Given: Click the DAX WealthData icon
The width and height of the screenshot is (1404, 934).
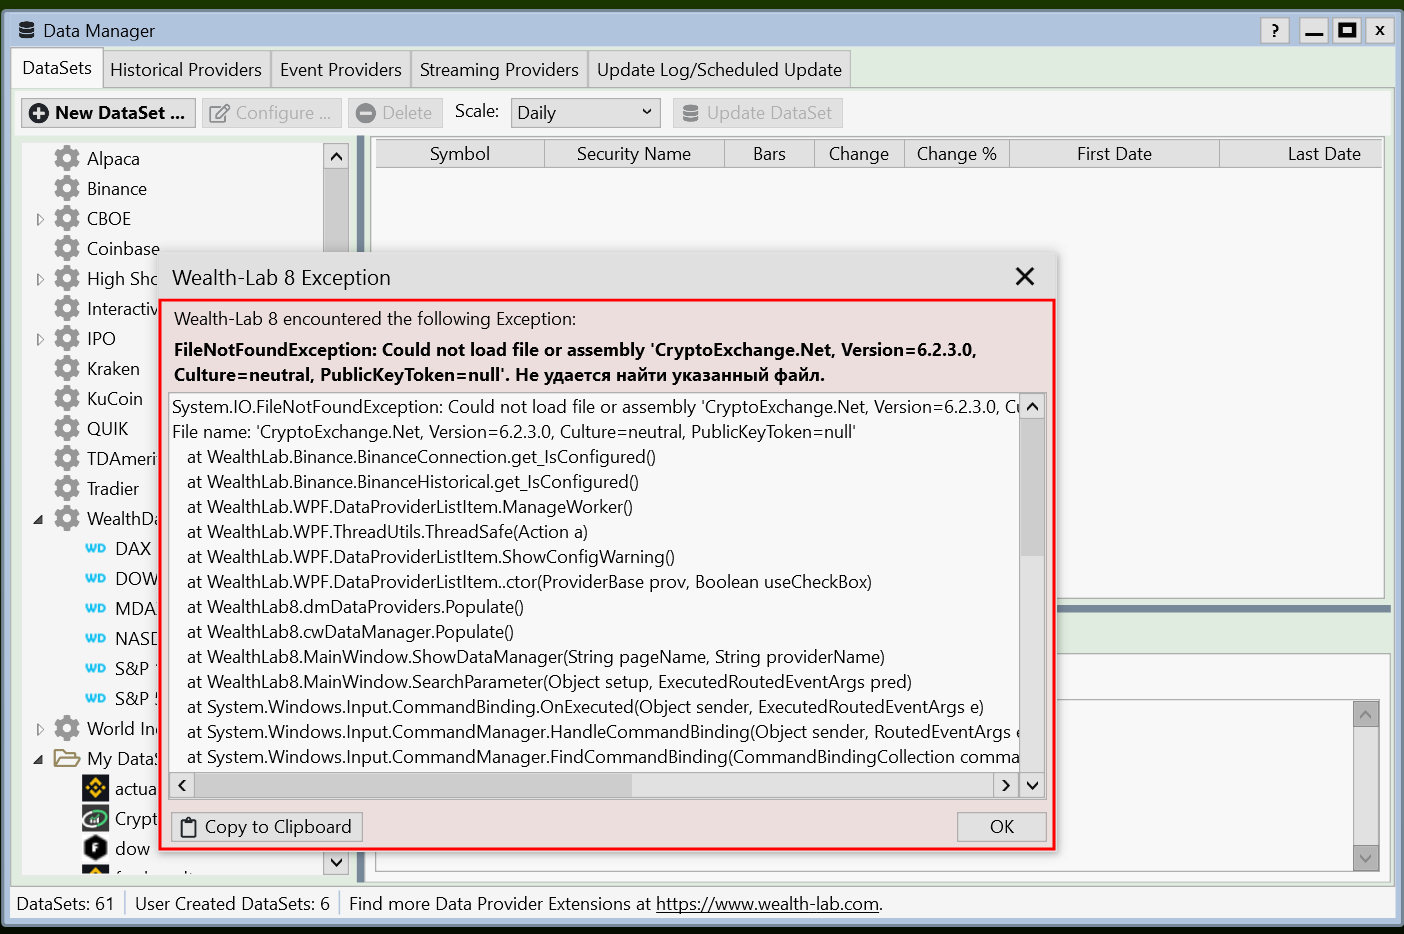Looking at the screenshot, I should tap(96, 548).
